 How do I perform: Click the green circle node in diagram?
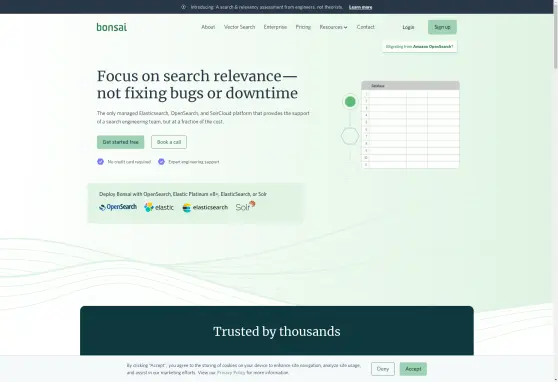(x=350, y=102)
